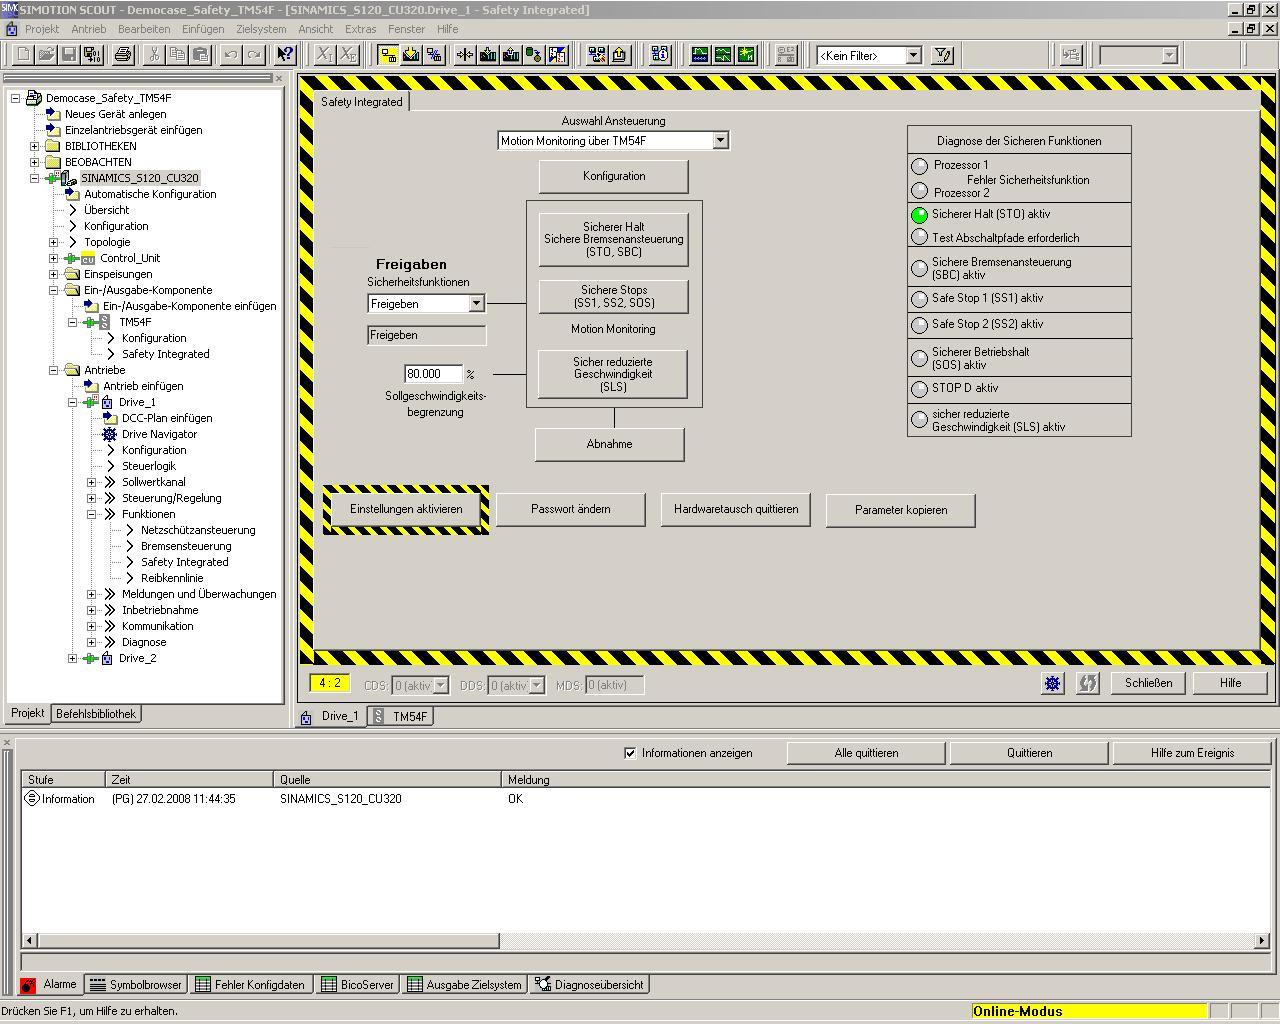Open the Zielsystem menu

[261, 29]
